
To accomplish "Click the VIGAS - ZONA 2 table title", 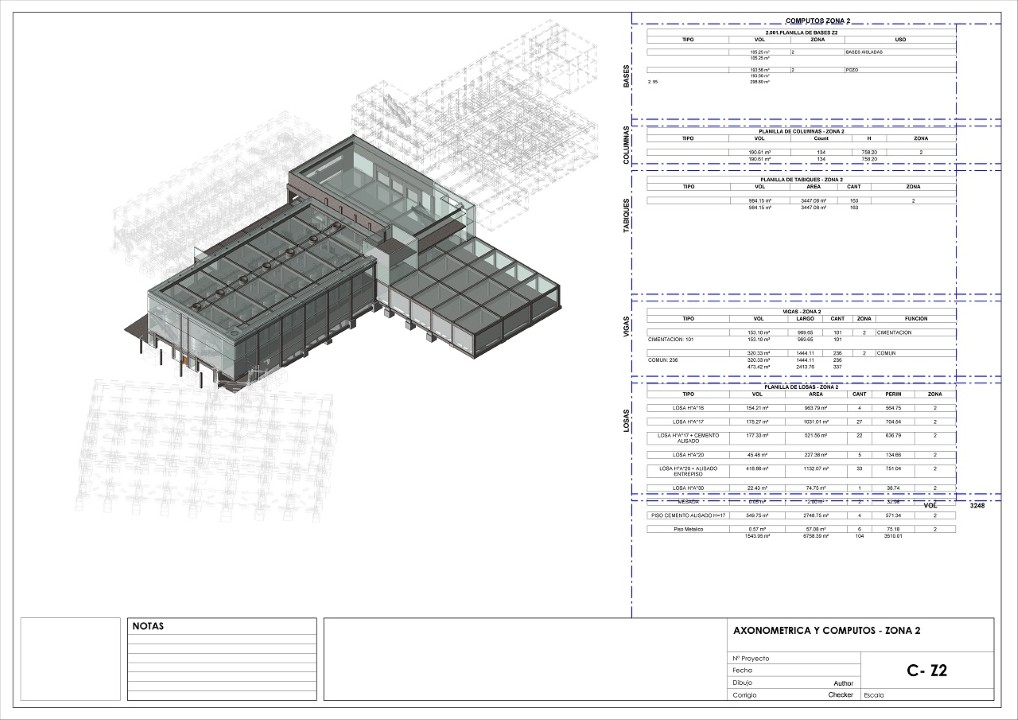I will pyautogui.click(x=801, y=311).
